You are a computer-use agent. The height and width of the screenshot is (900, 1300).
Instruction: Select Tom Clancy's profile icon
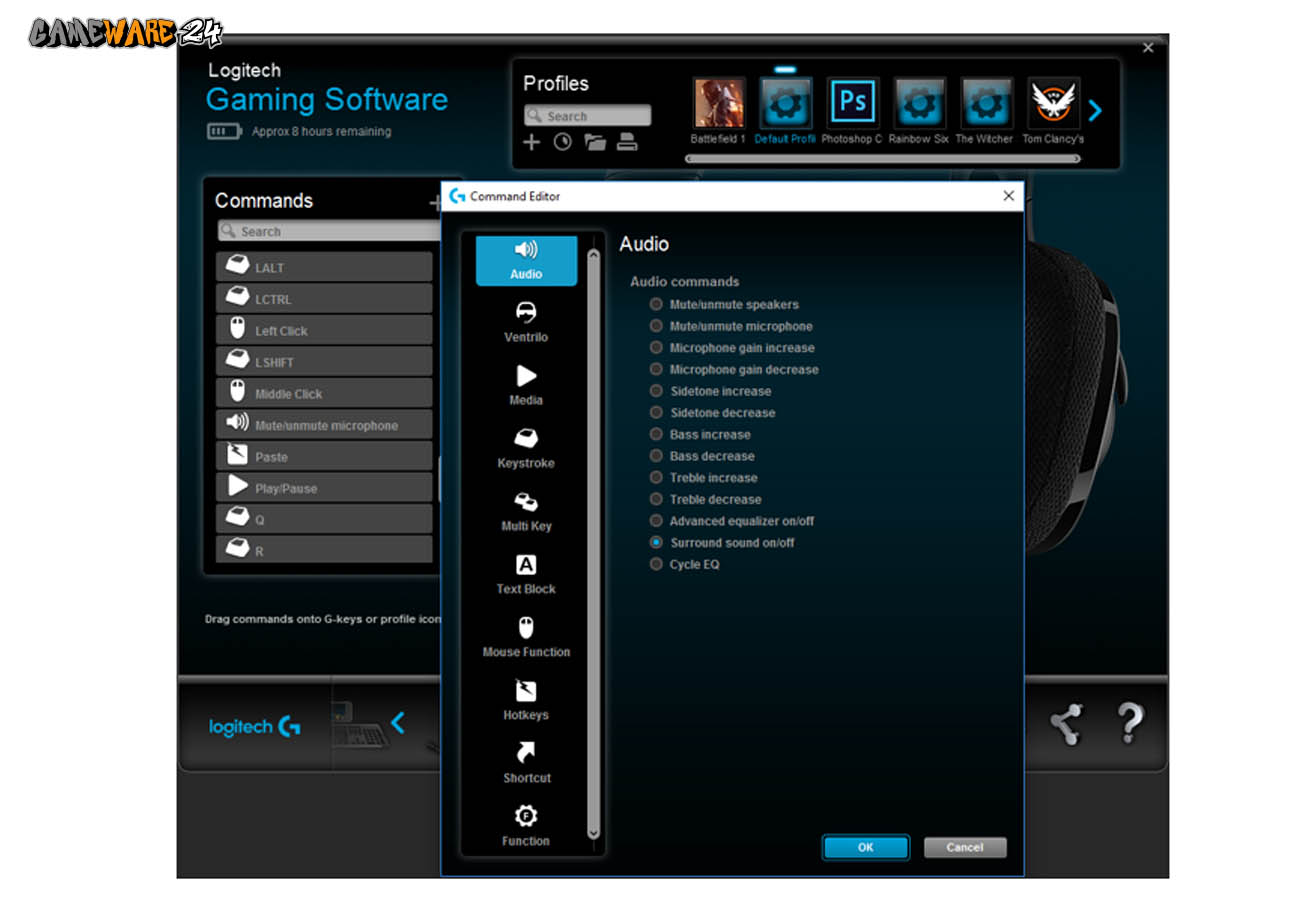[1053, 103]
